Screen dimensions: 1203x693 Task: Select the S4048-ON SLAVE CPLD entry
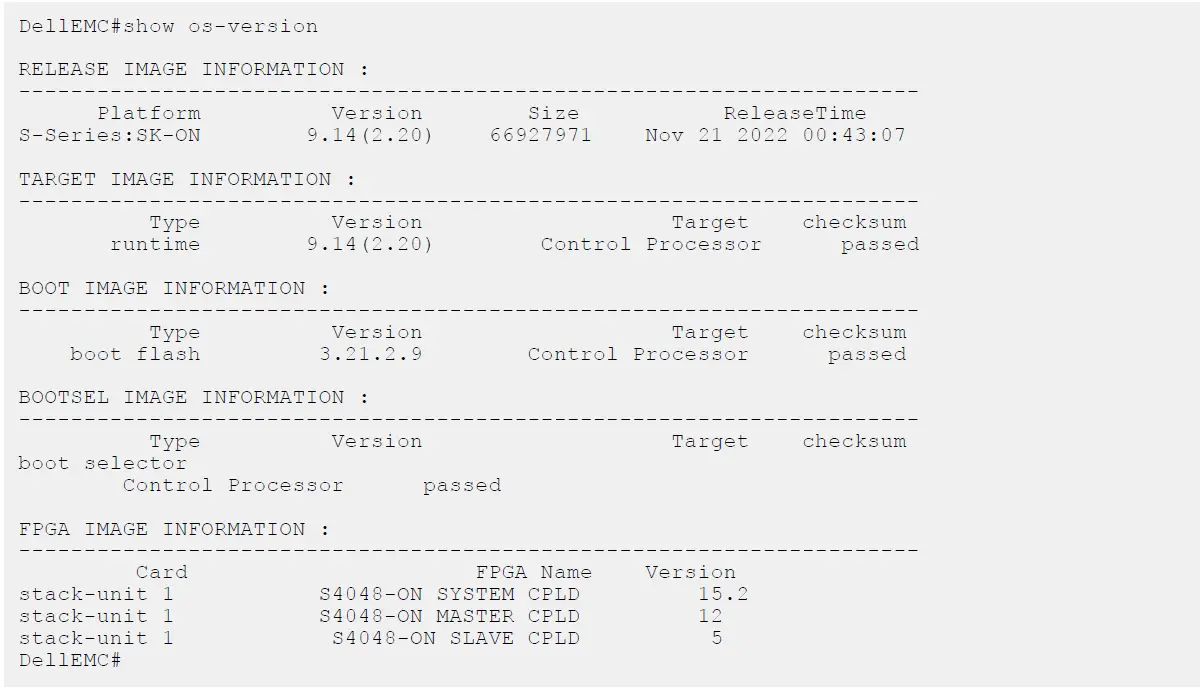point(455,638)
